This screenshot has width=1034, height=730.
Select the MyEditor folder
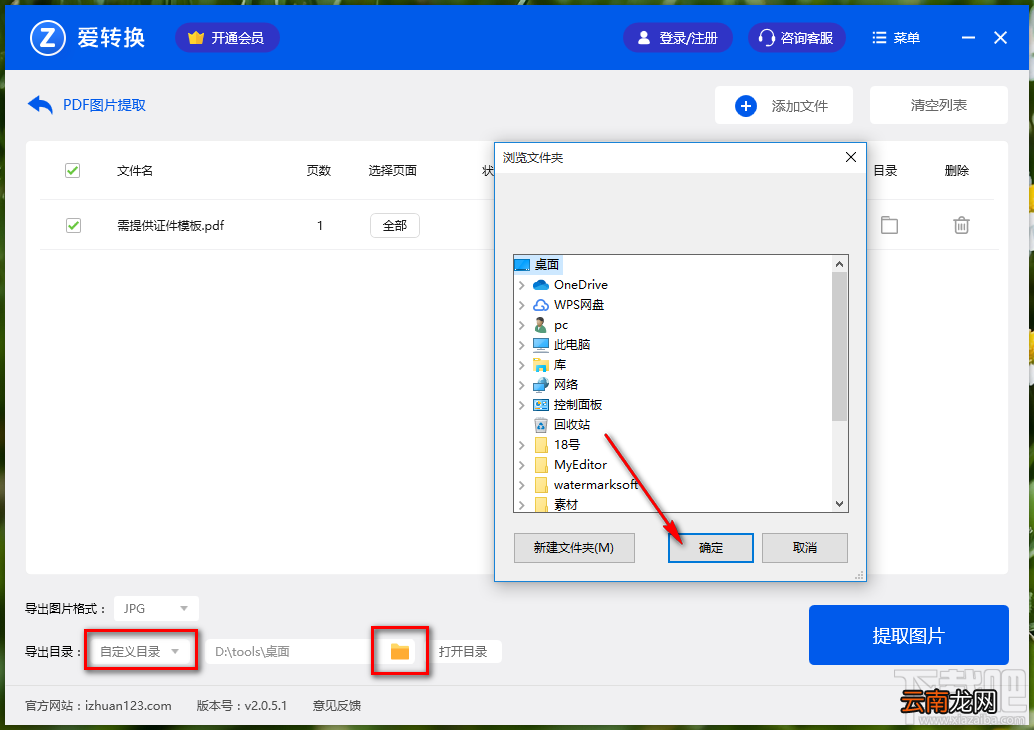point(580,465)
